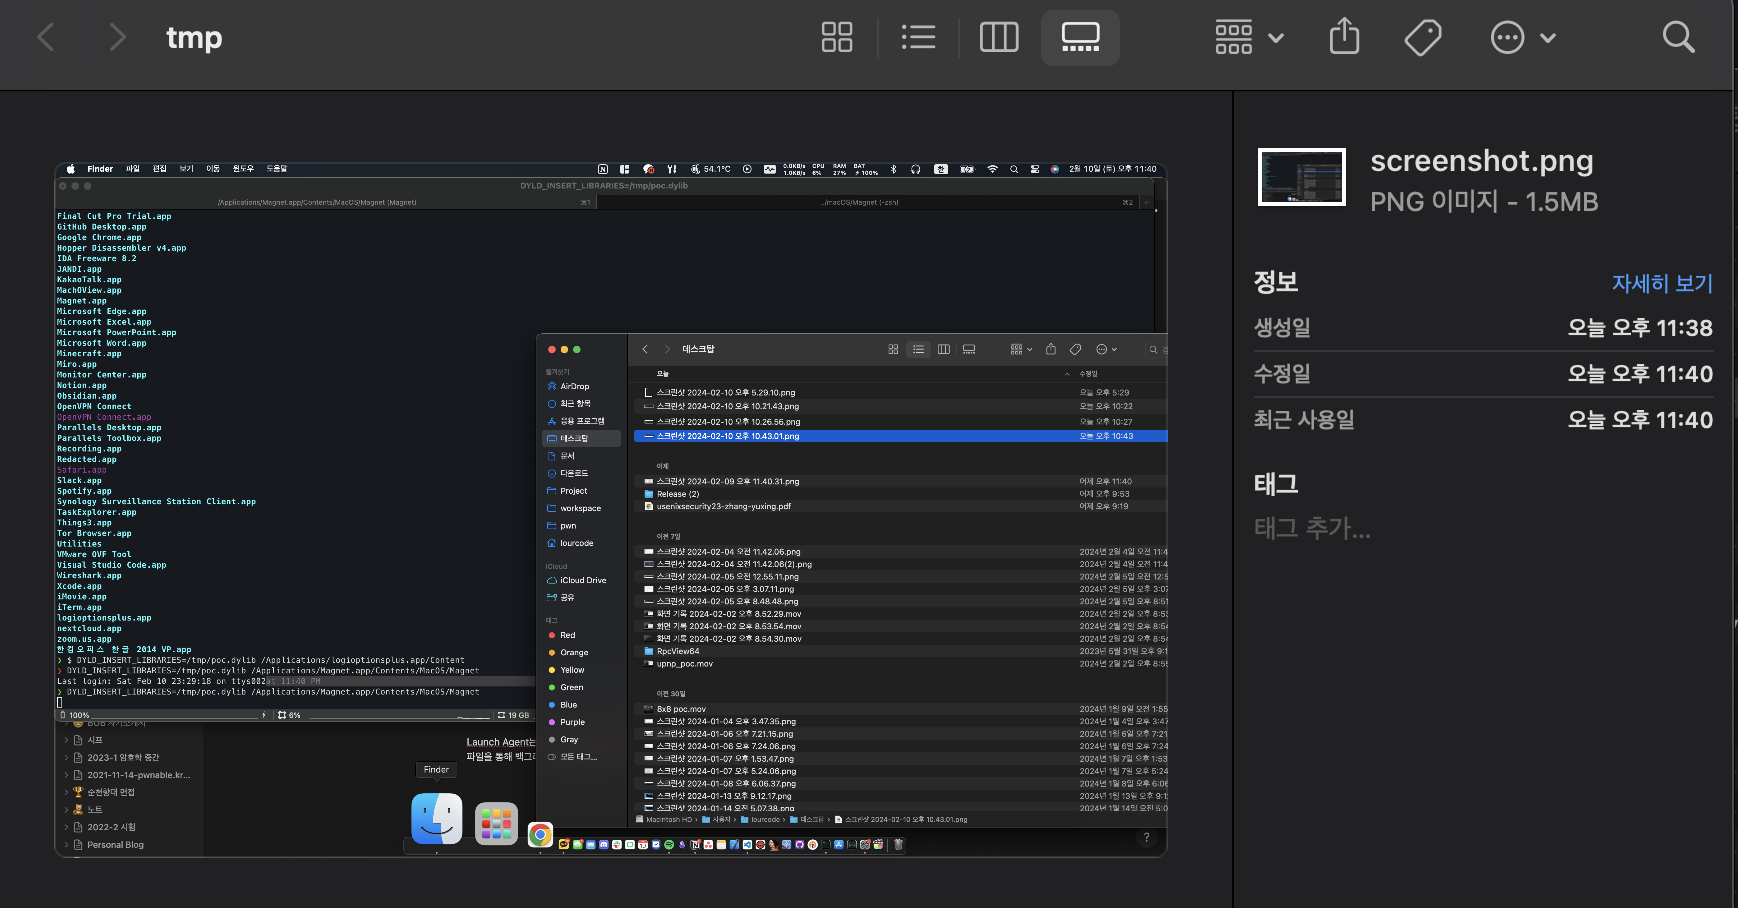Go forward with the right chevron

pos(117,38)
